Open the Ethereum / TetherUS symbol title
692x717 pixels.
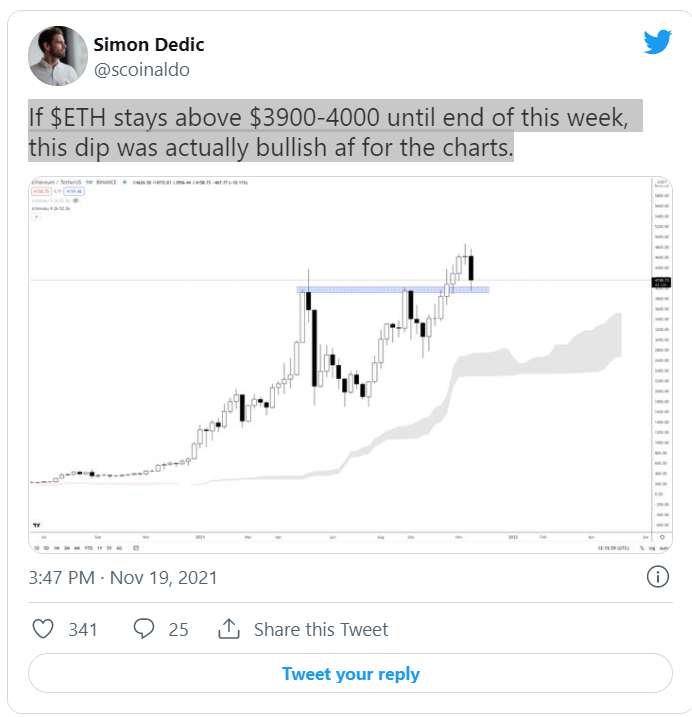coord(57,182)
